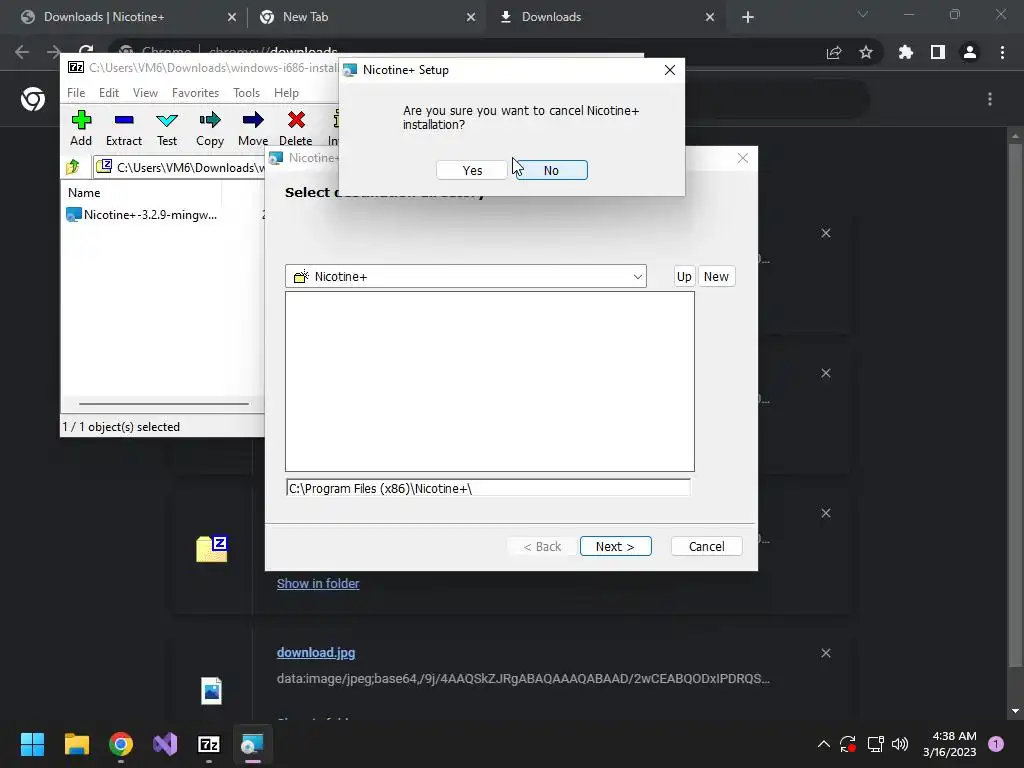Click the up-folder icon in 7-Zip address bar
Viewport: 1024px width, 768px height.
(x=72, y=167)
